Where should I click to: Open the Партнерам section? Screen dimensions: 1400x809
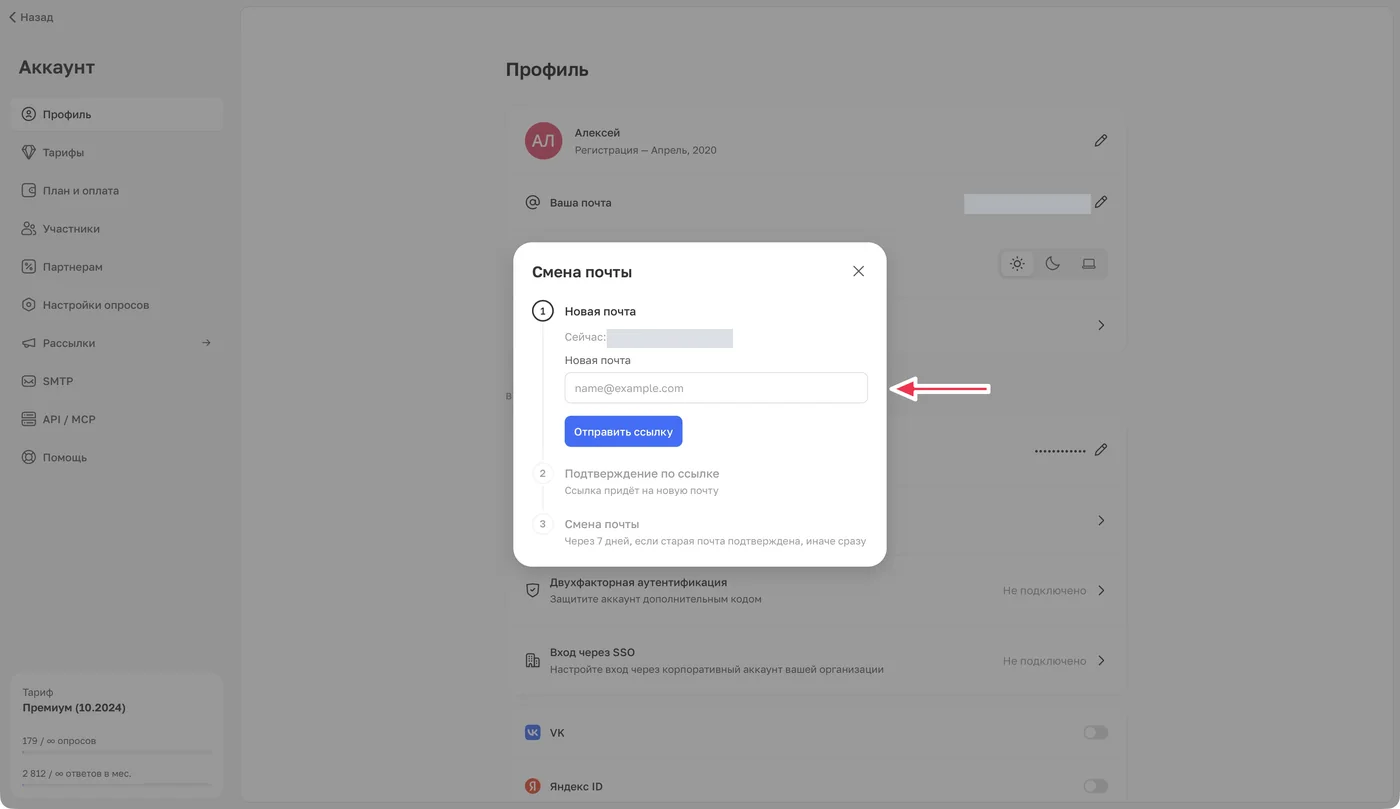click(117, 267)
